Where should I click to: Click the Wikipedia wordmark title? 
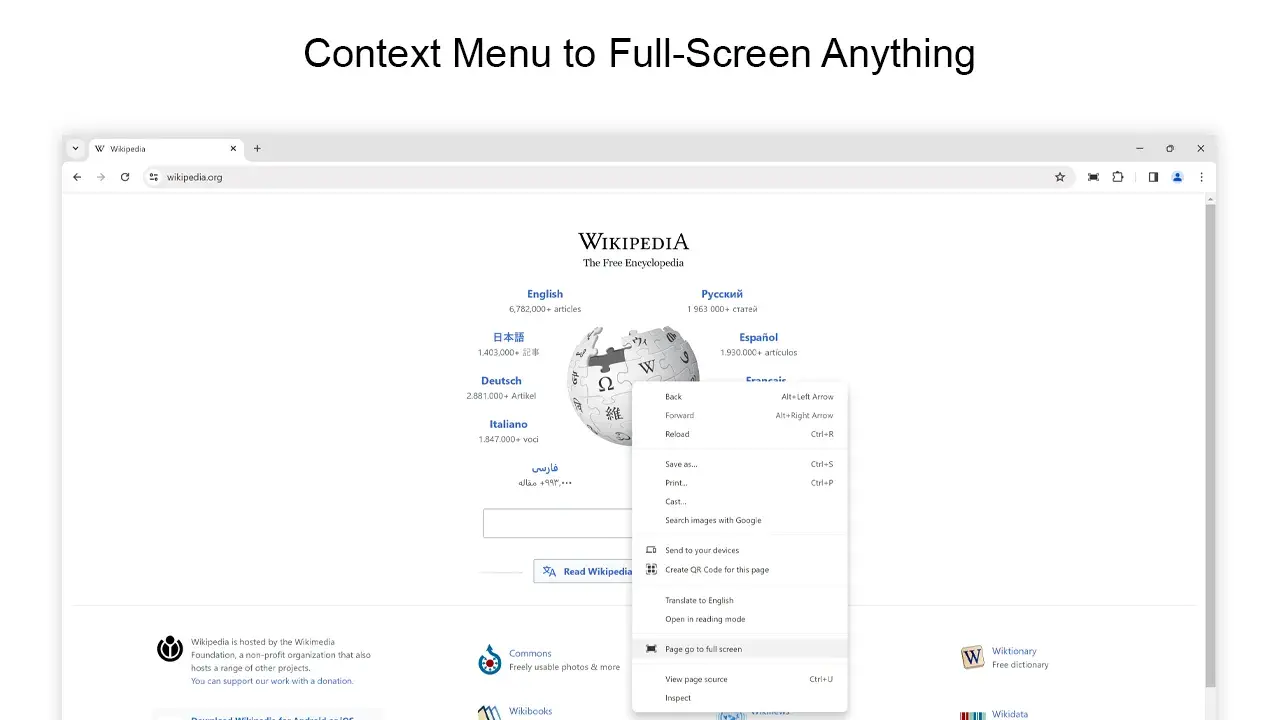pos(634,242)
